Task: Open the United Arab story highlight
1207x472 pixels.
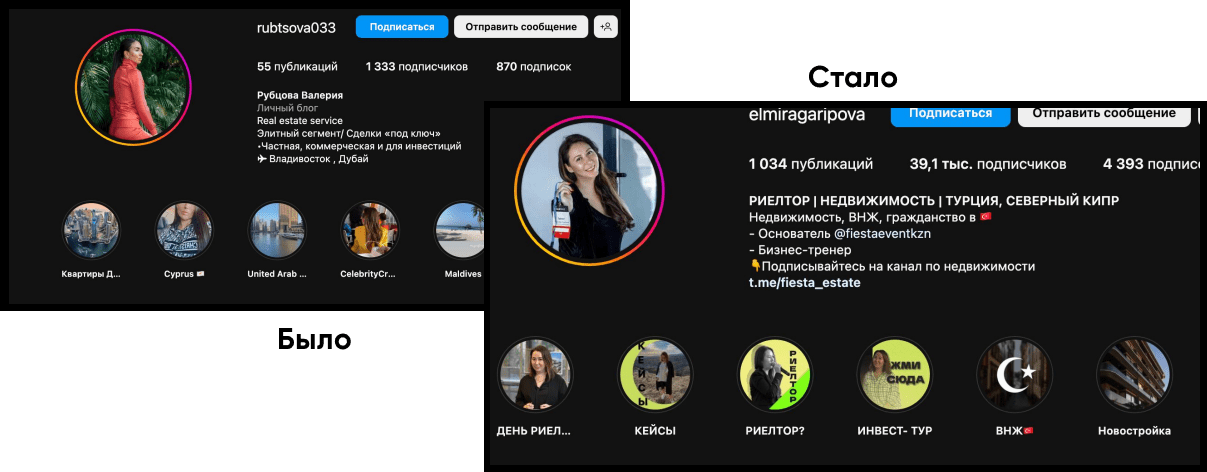Action: click(277, 231)
